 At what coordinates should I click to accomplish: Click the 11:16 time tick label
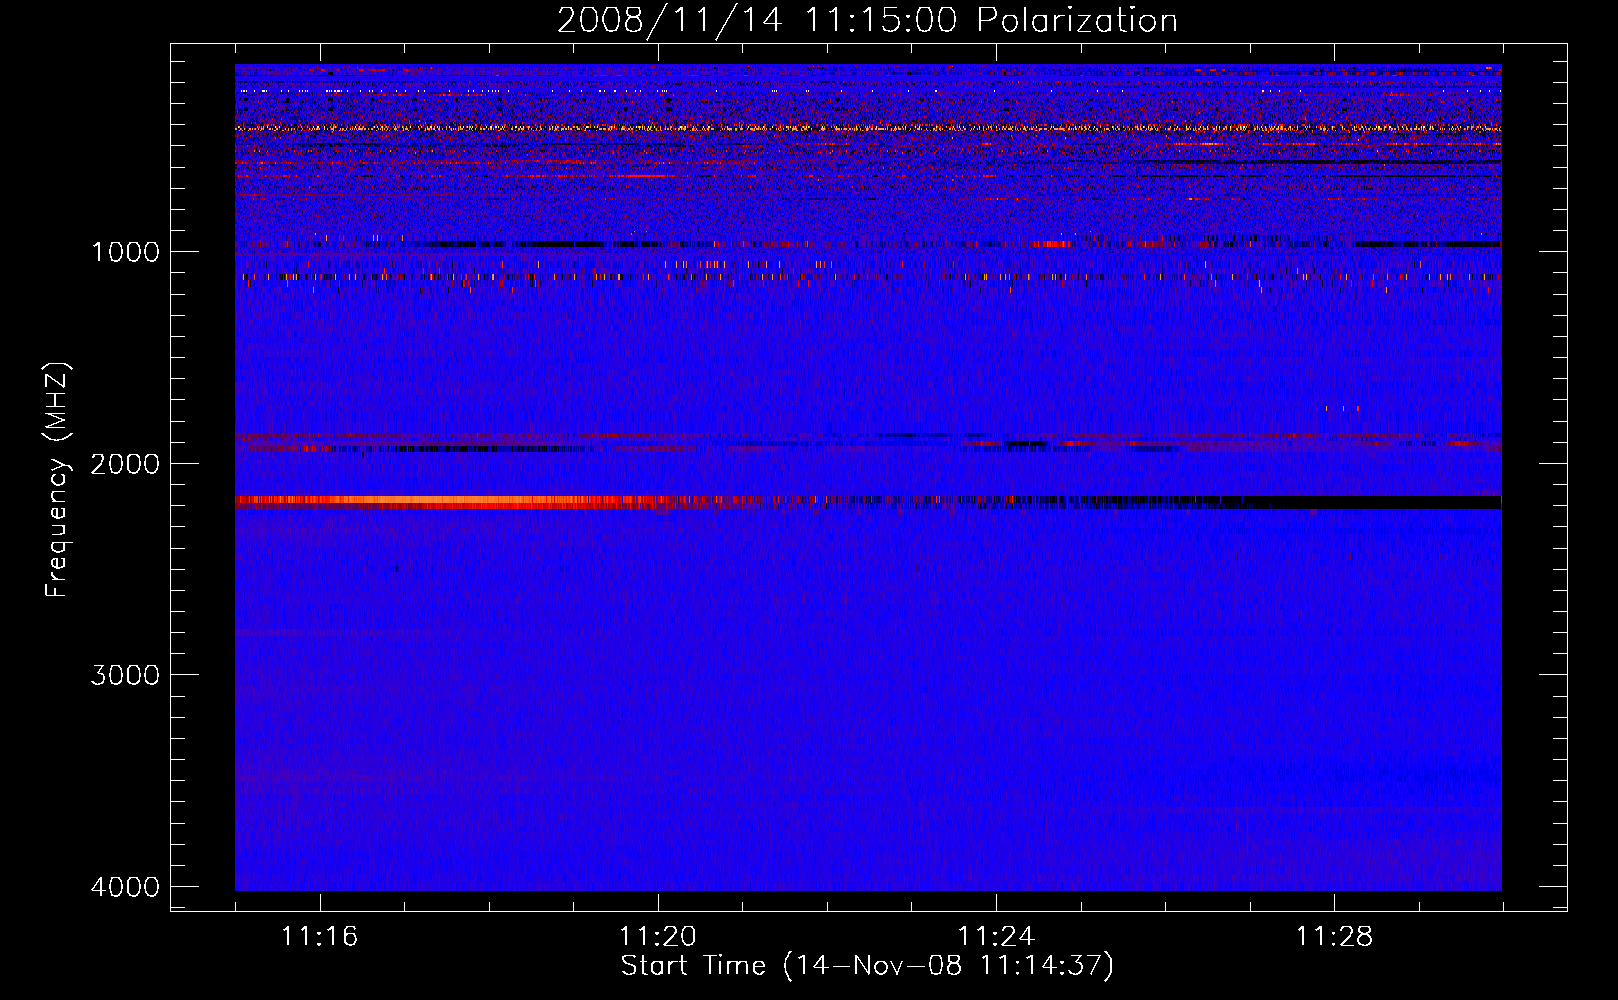tap(319, 936)
